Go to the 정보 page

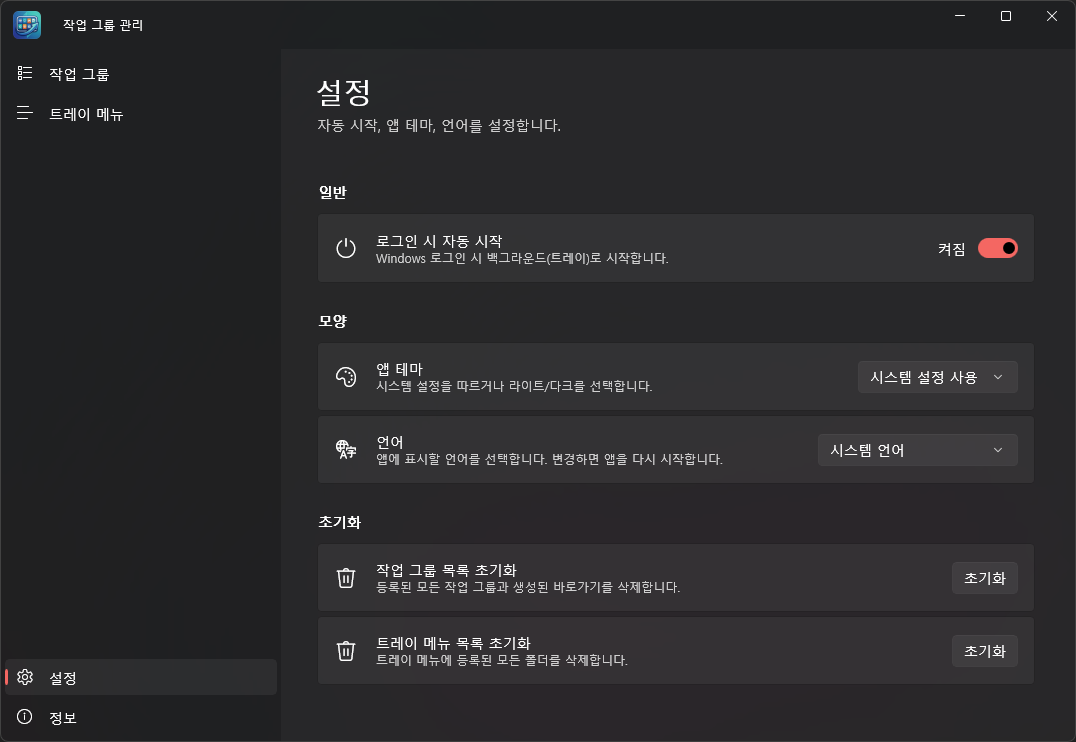click(x=141, y=717)
